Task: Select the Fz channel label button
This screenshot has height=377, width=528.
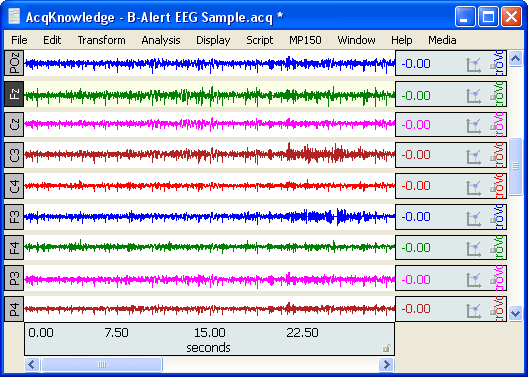Action: 14,94
